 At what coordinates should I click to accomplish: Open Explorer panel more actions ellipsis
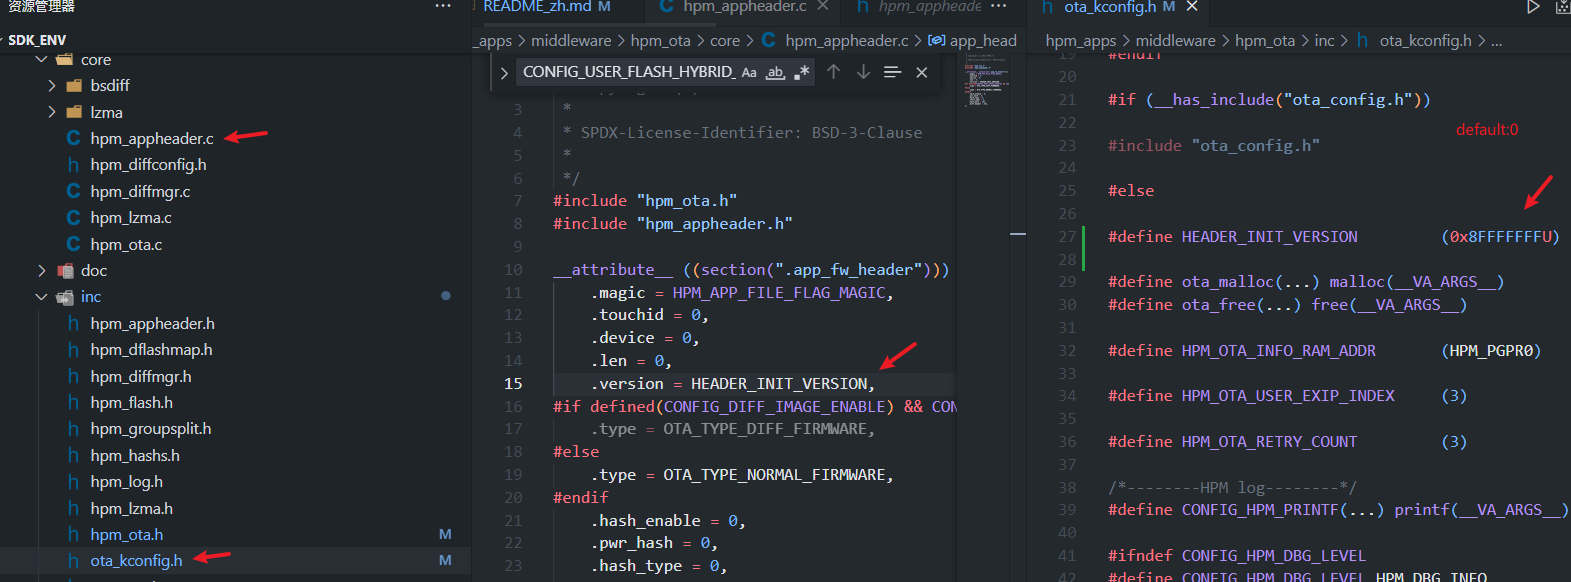443,6
